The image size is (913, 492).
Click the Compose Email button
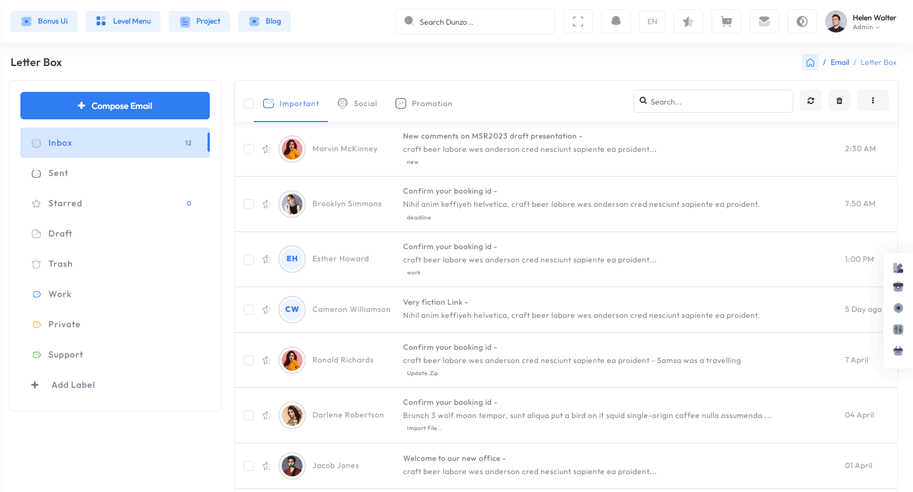pyautogui.click(x=115, y=106)
